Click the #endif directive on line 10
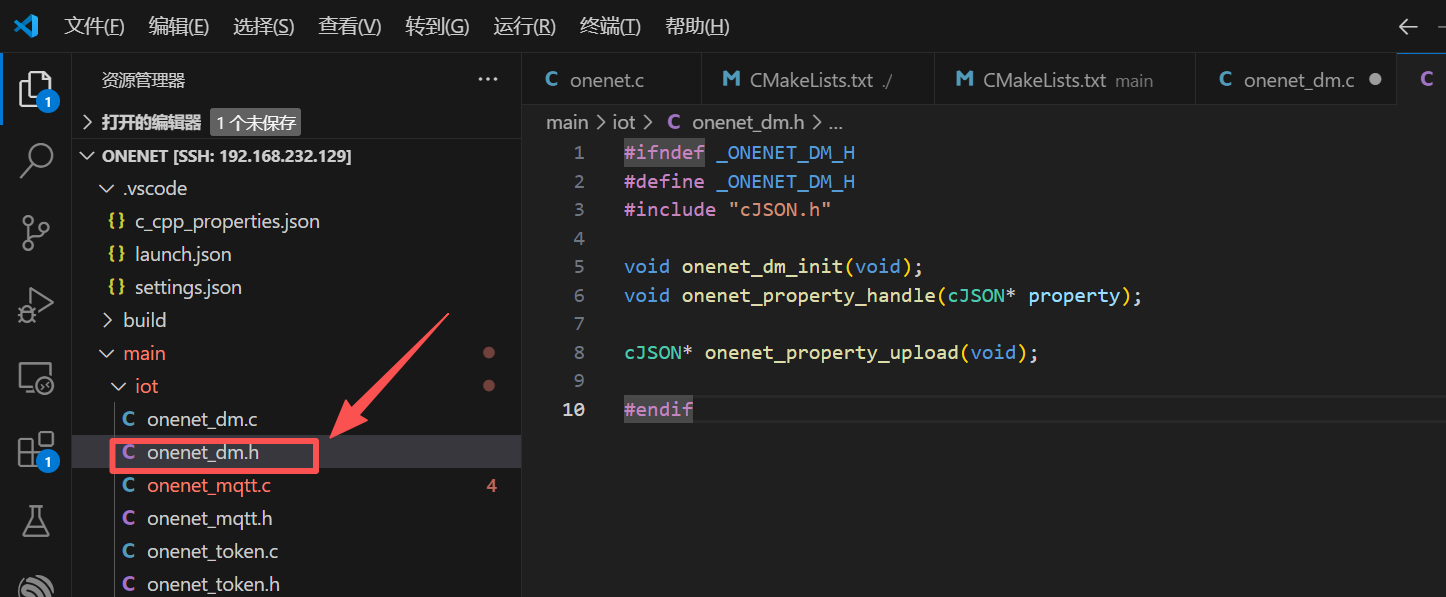The image size is (1446, 597). [x=658, y=410]
